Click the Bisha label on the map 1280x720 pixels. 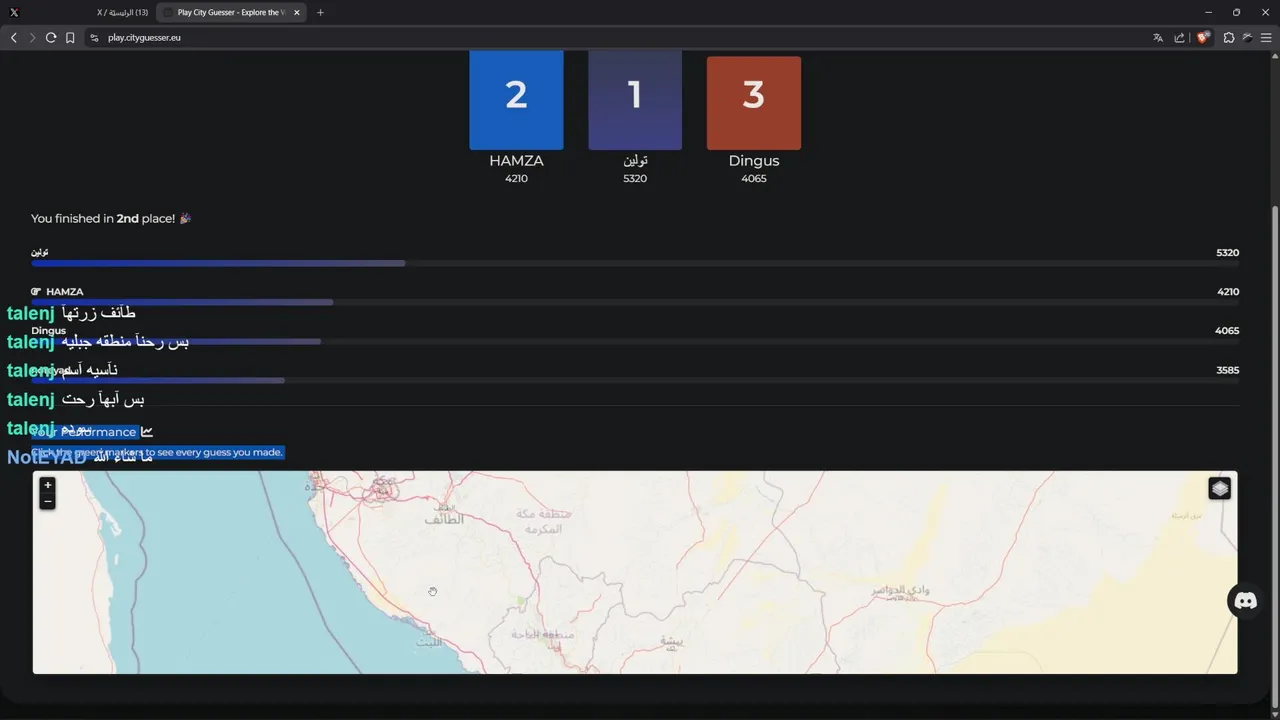(x=669, y=642)
